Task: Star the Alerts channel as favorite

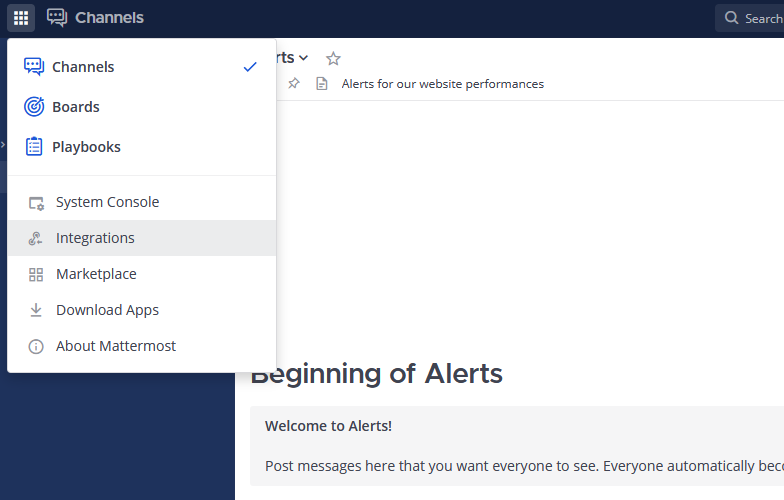Action: click(333, 58)
